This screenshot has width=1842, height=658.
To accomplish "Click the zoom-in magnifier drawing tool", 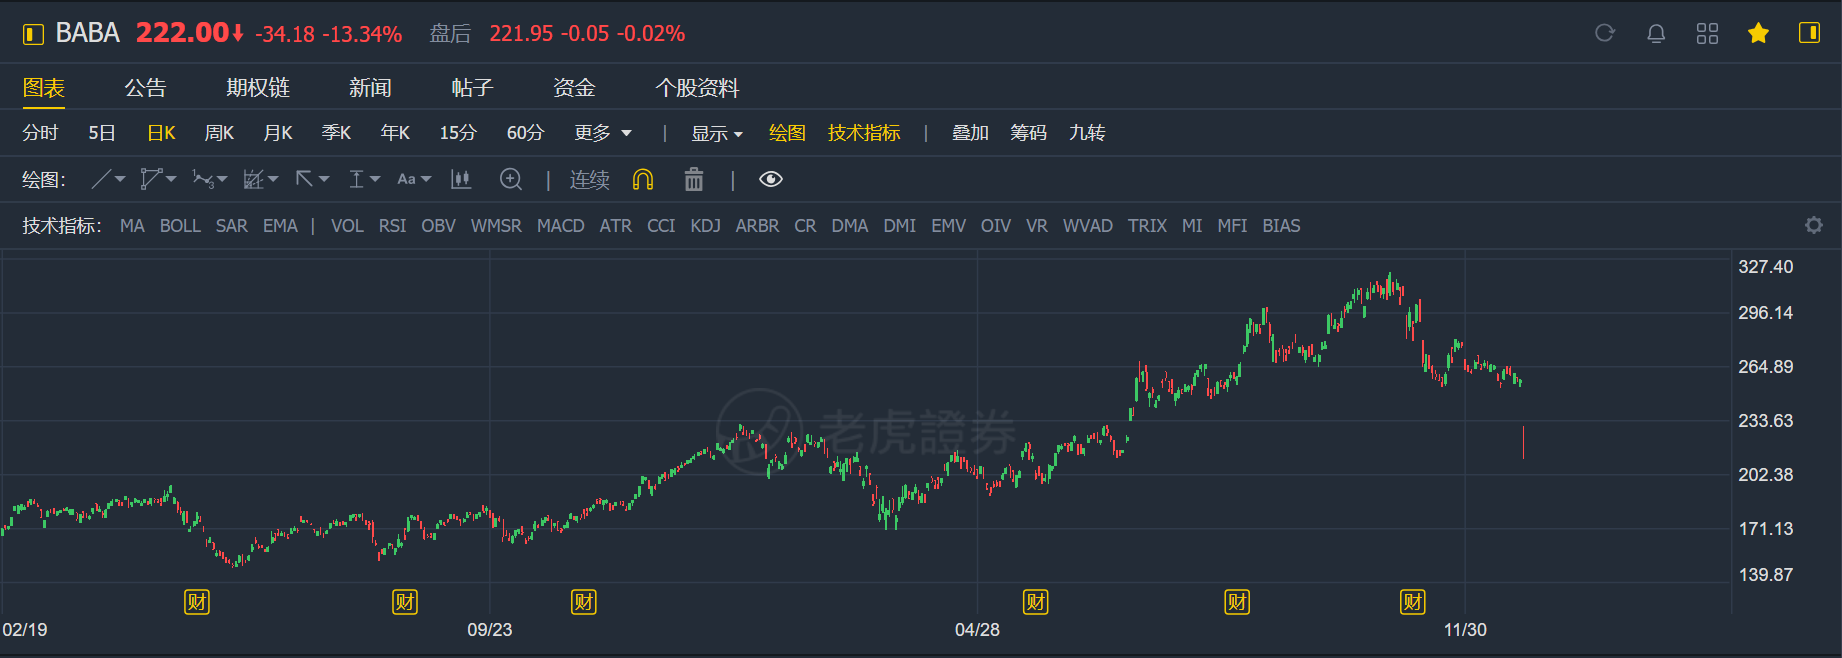I will pos(511,179).
